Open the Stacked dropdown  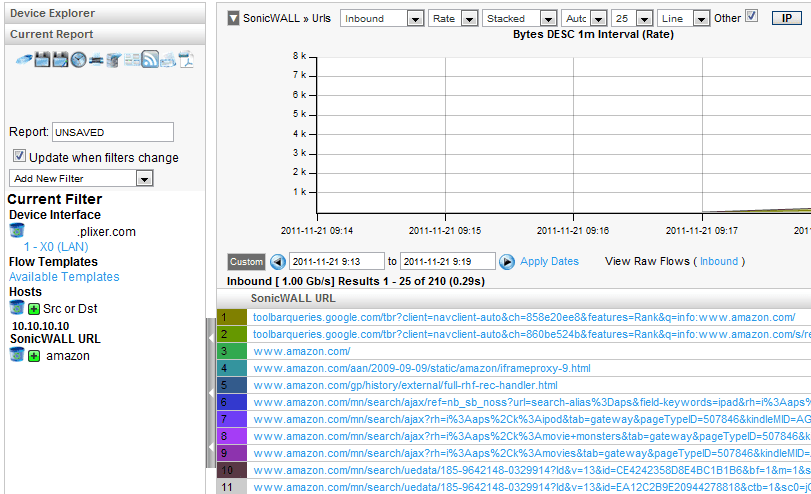(519, 19)
